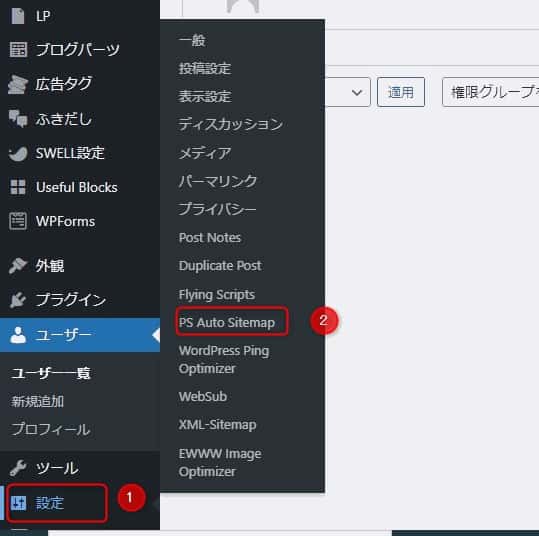The width and height of the screenshot is (539, 536).
Task: Open Post Notes settings
Action: [210, 238]
